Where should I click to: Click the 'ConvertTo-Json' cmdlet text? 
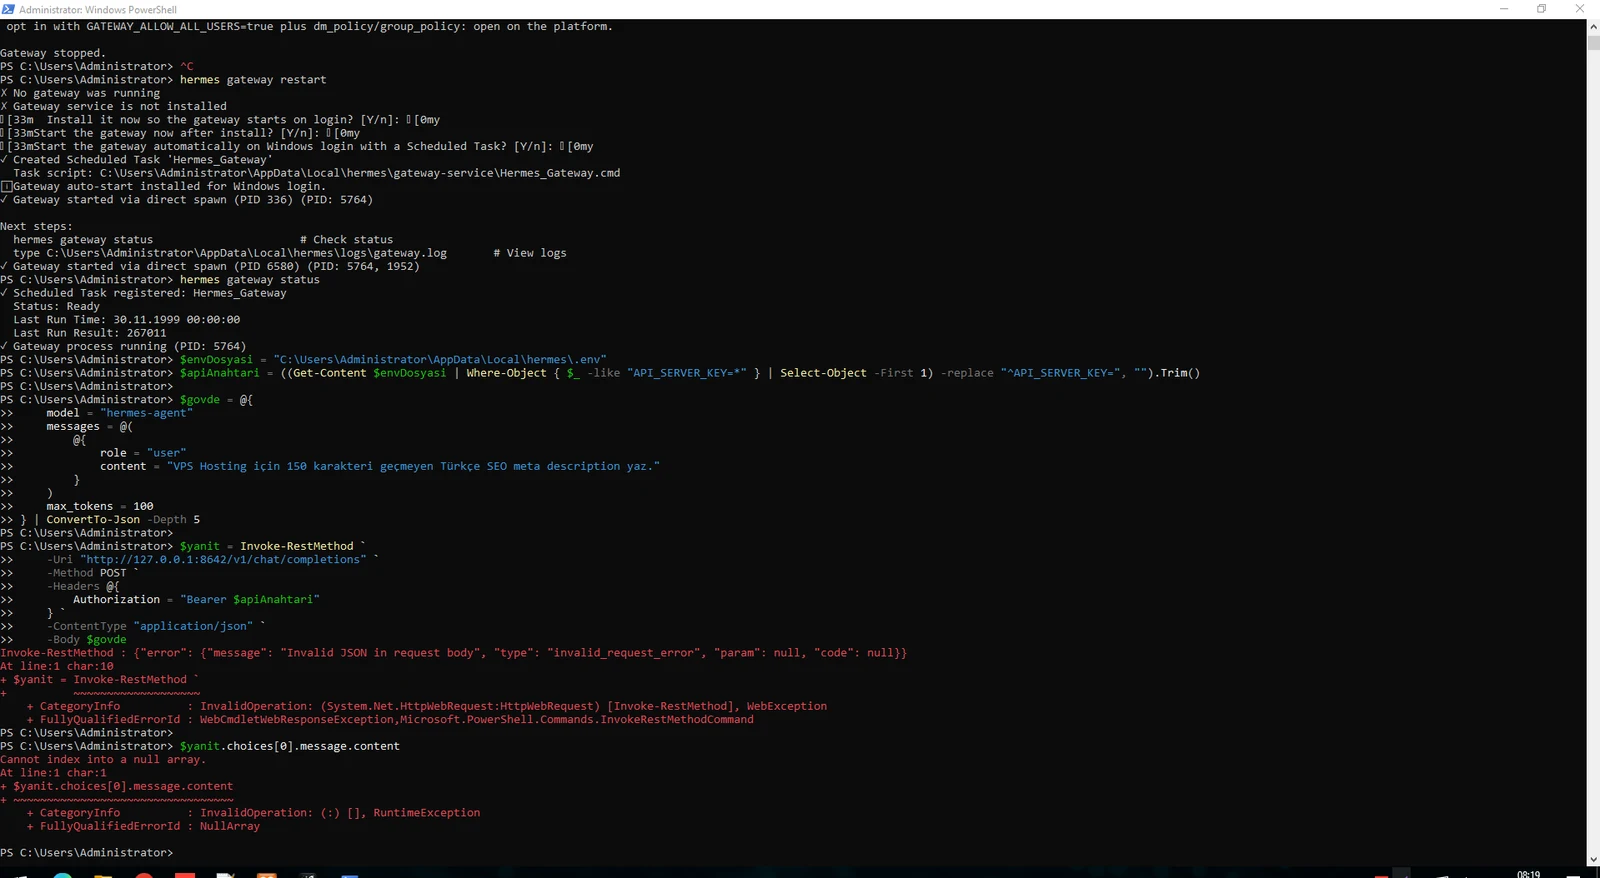tap(93, 520)
